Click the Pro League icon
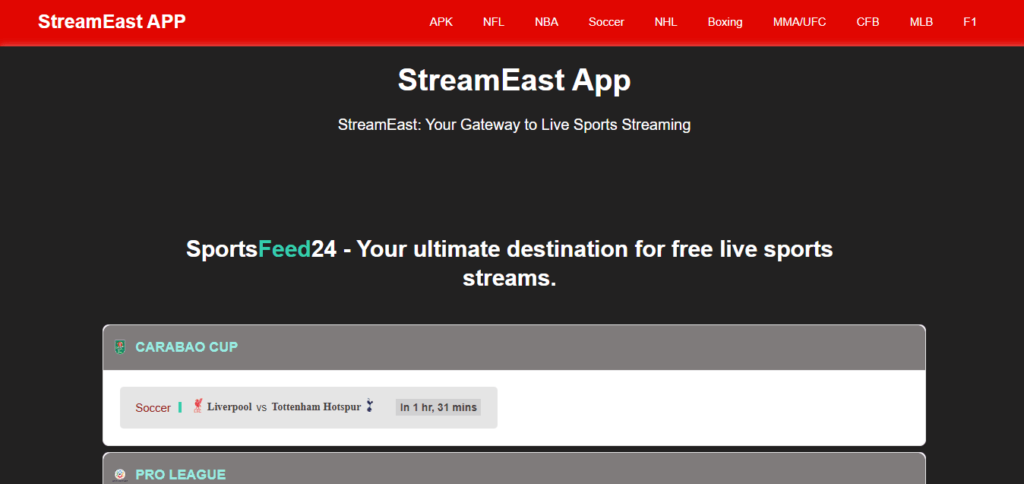The width and height of the screenshot is (1024, 484). (x=120, y=474)
